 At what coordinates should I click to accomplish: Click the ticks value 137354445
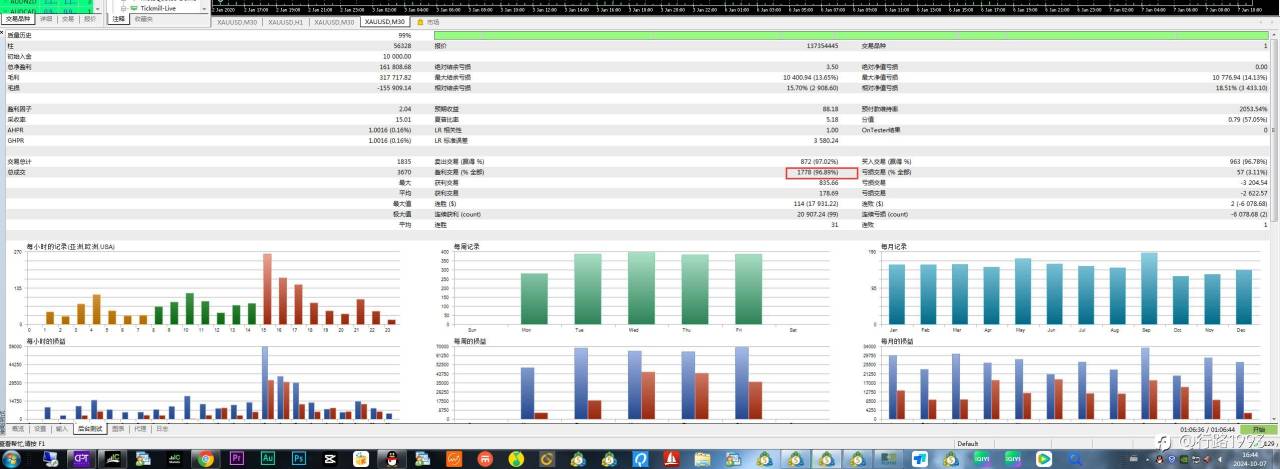click(x=821, y=46)
